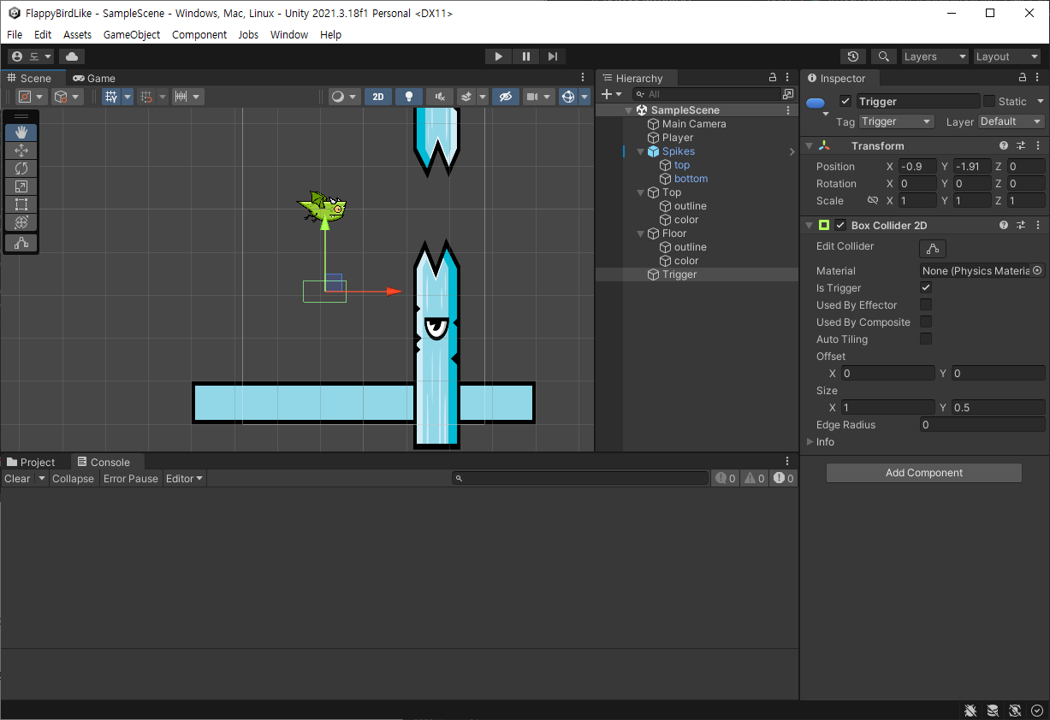Clear the console

17,478
